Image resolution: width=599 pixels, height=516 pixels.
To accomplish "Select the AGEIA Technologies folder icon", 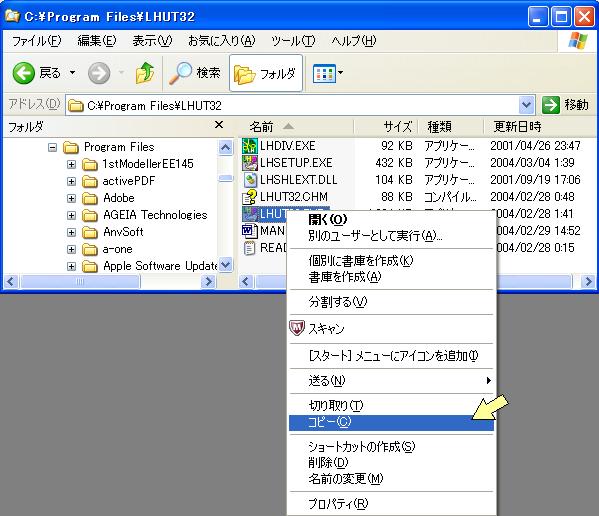I will tap(90, 215).
